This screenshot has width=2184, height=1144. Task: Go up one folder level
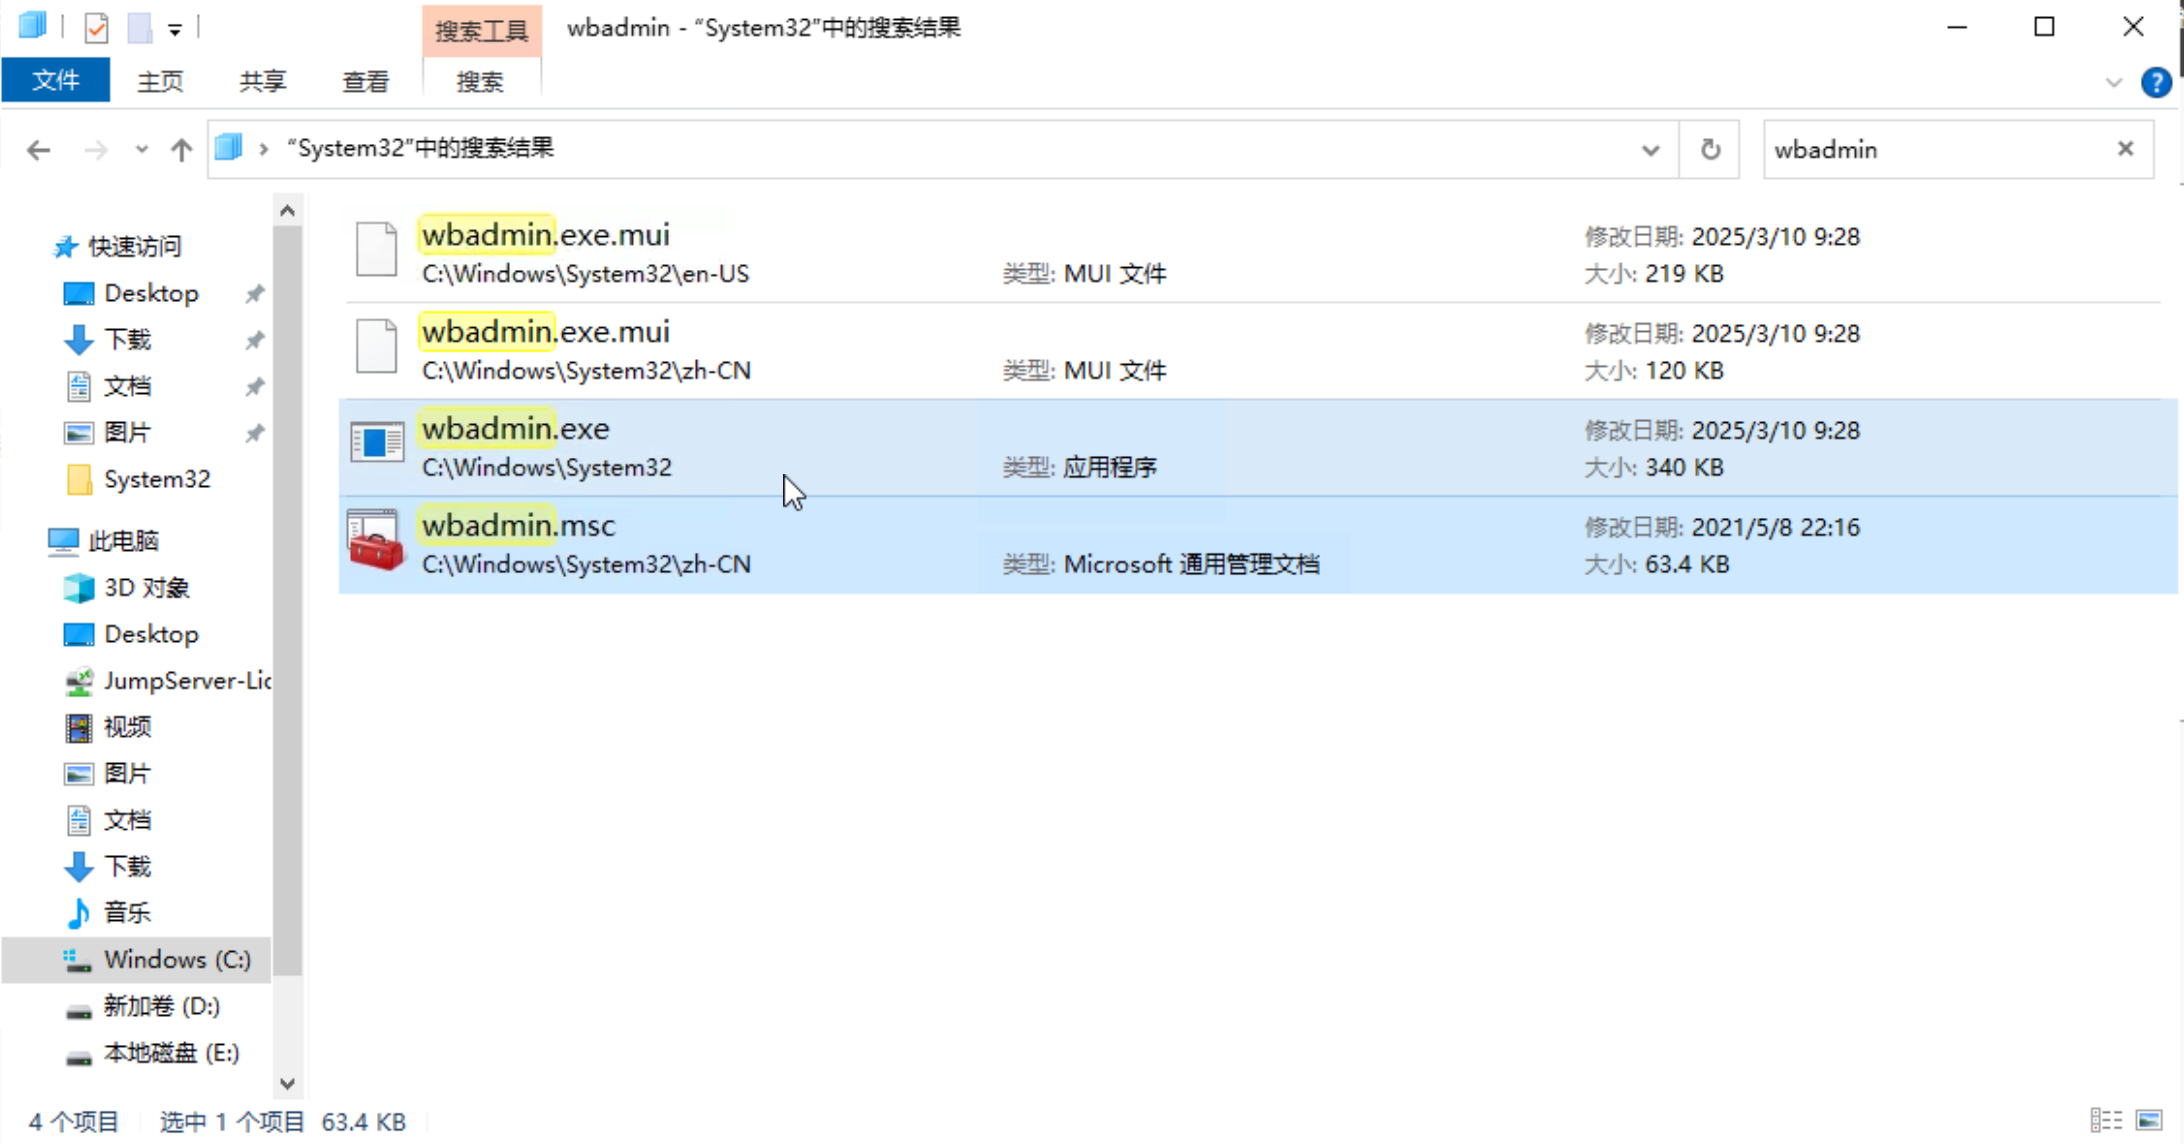[x=181, y=150]
